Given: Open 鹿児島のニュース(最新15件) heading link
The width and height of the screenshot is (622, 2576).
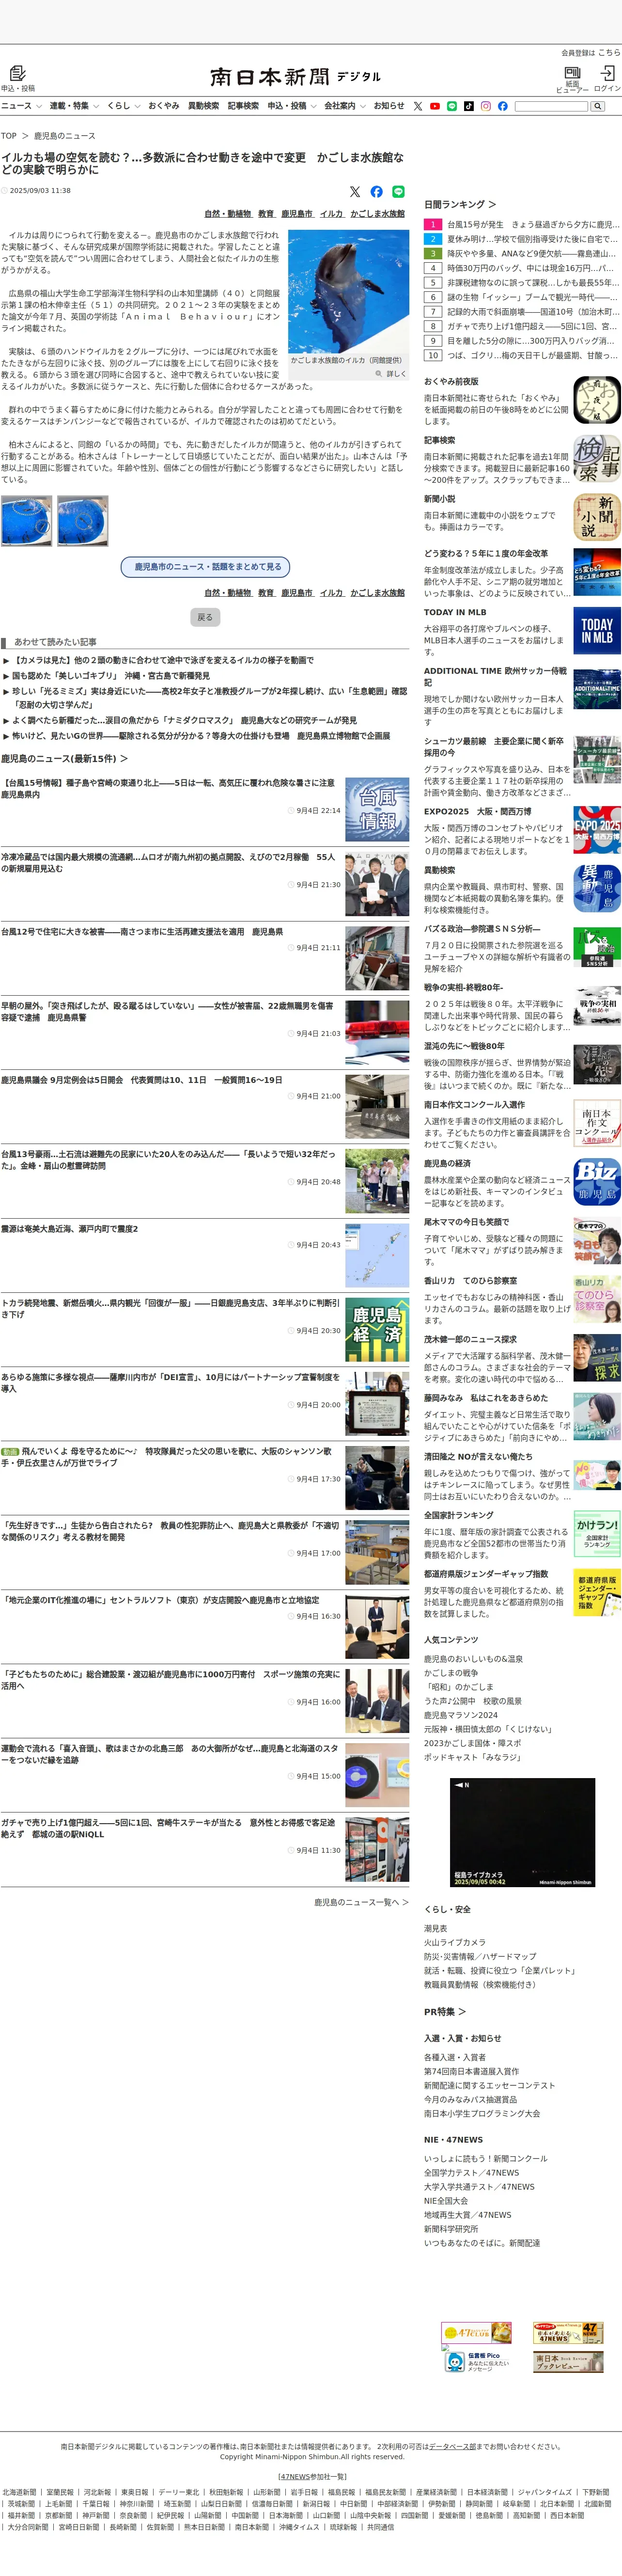Looking at the screenshot, I should [64, 759].
